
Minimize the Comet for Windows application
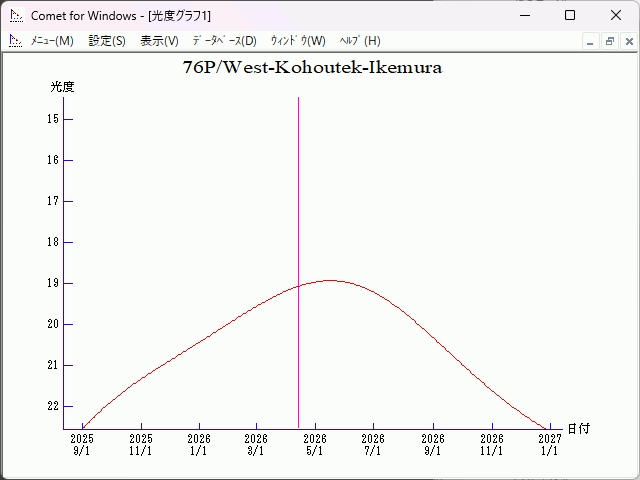click(x=524, y=15)
